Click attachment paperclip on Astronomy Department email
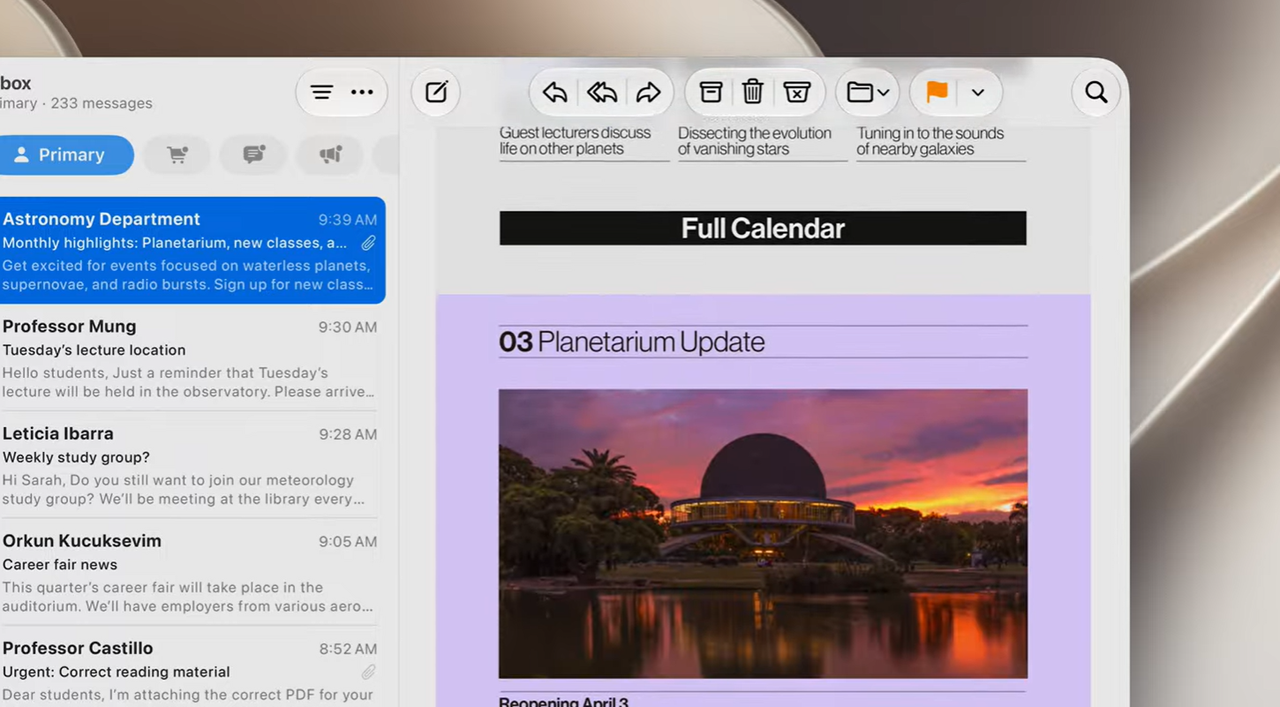Viewport: 1280px width, 707px height. pyautogui.click(x=368, y=243)
